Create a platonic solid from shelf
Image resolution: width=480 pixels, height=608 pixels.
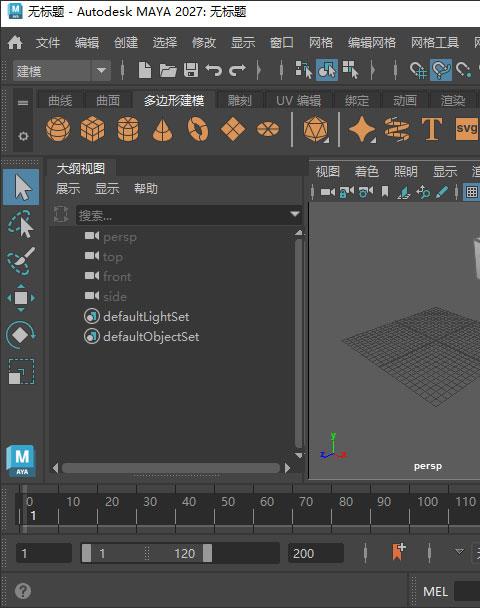pyautogui.click(x=316, y=129)
